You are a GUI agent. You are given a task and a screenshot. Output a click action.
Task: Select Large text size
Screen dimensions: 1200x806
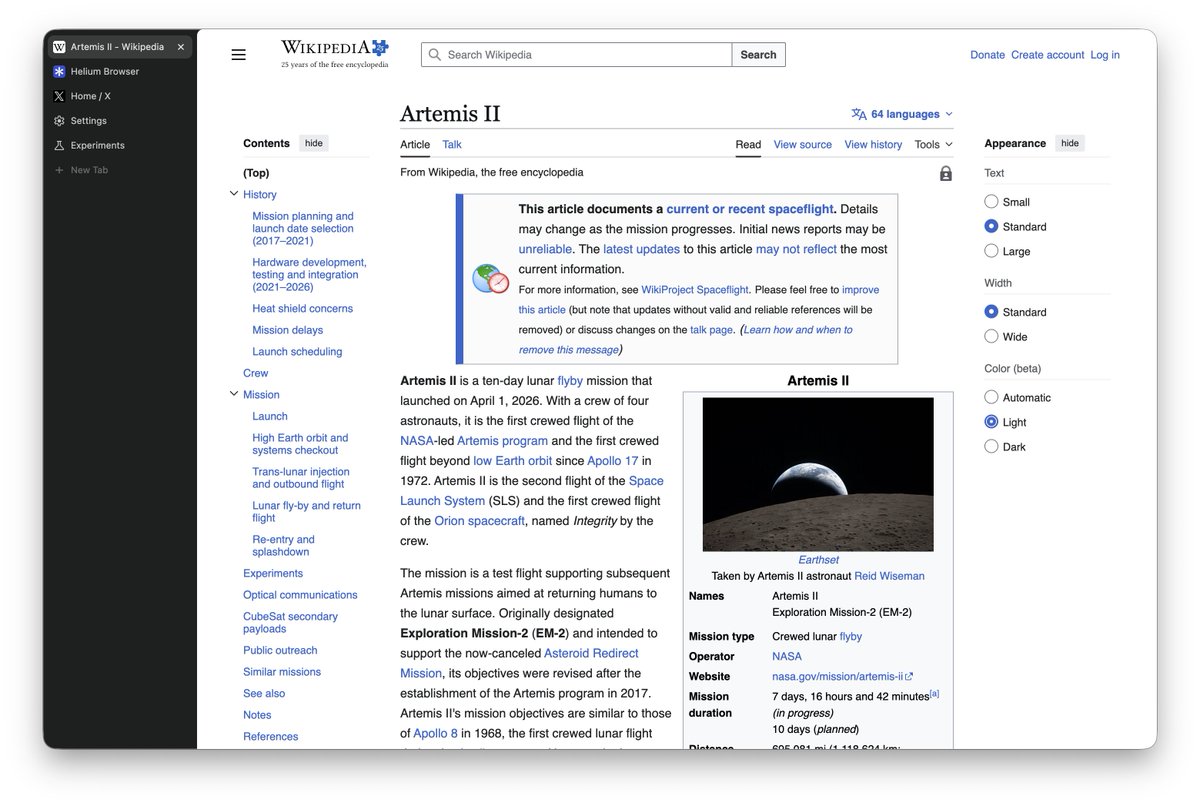991,251
